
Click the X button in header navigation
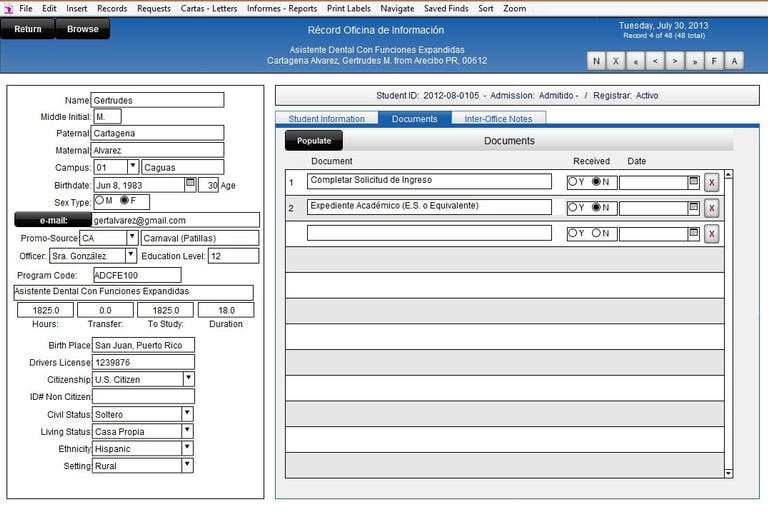[616, 61]
